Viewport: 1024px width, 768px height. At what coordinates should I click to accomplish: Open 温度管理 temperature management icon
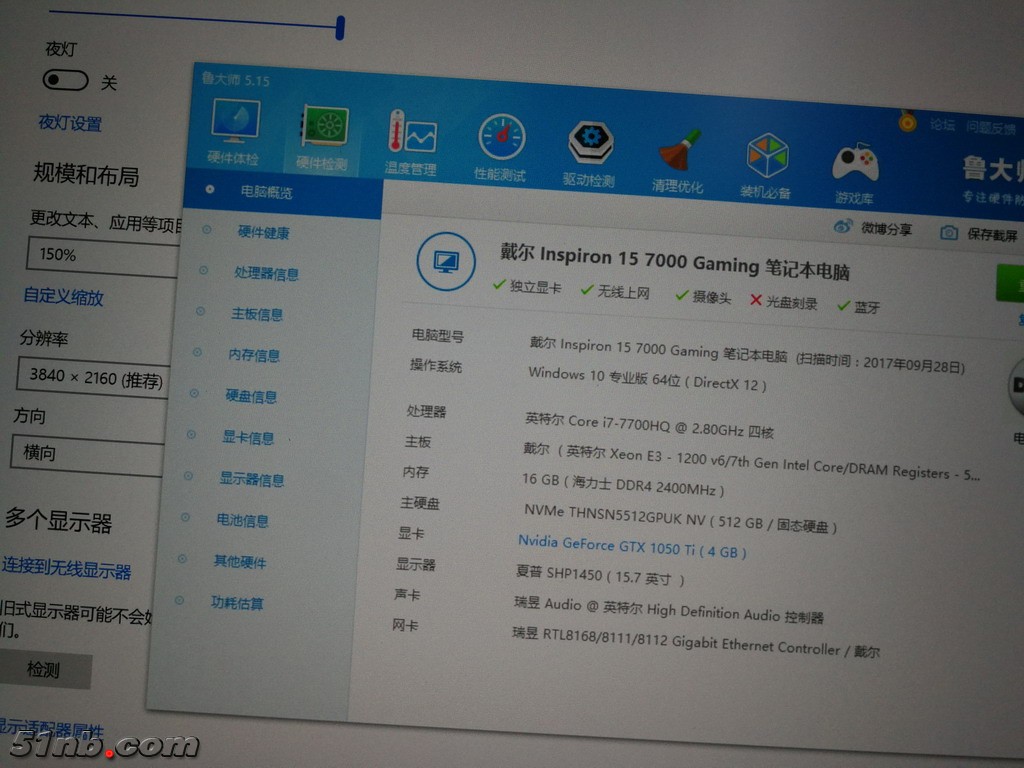click(x=411, y=142)
